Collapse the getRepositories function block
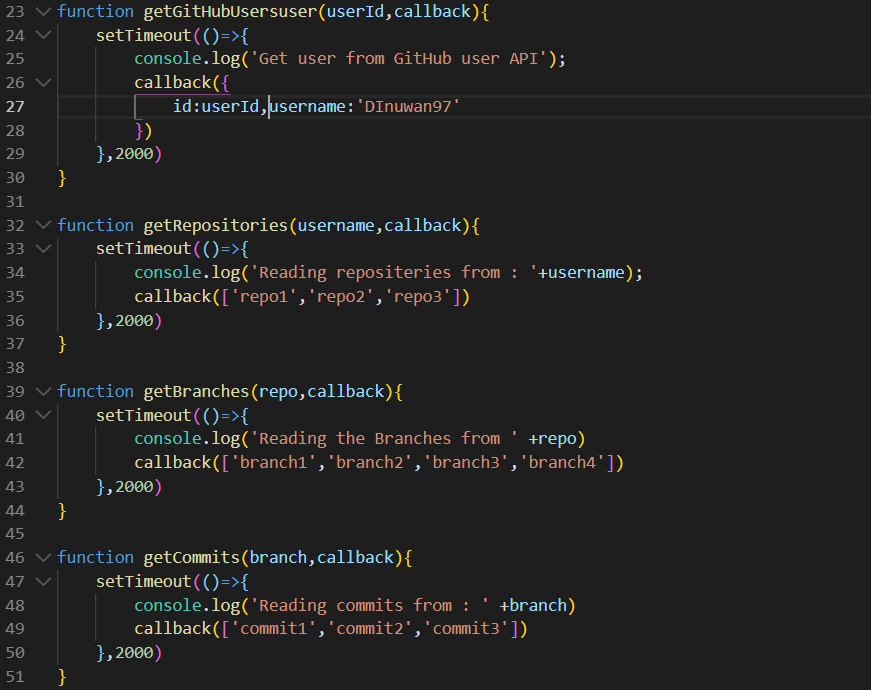 [x=42, y=224]
